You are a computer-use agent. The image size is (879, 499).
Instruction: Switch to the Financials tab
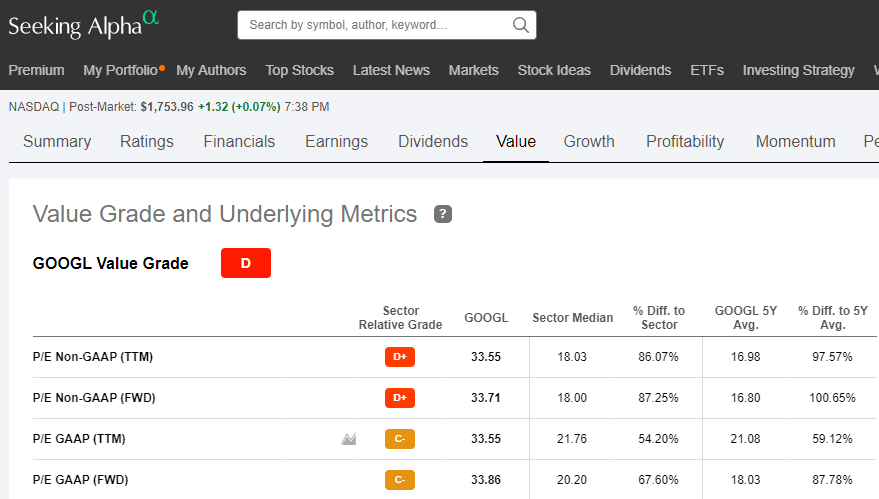pos(239,141)
